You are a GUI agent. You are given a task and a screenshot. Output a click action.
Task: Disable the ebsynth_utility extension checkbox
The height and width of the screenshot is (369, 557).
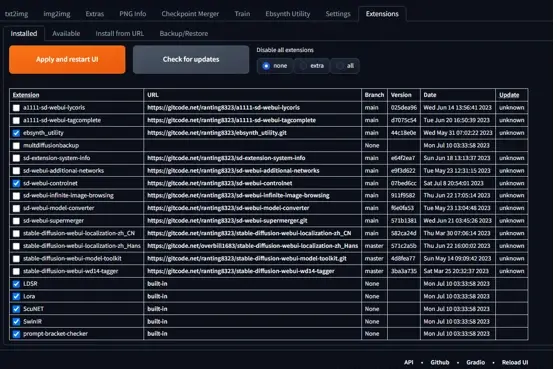coord(16,133)
